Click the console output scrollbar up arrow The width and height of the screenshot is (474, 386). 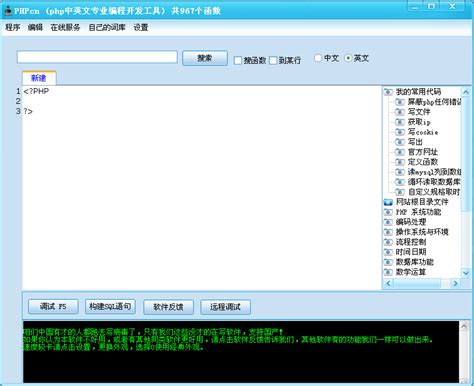464,326
